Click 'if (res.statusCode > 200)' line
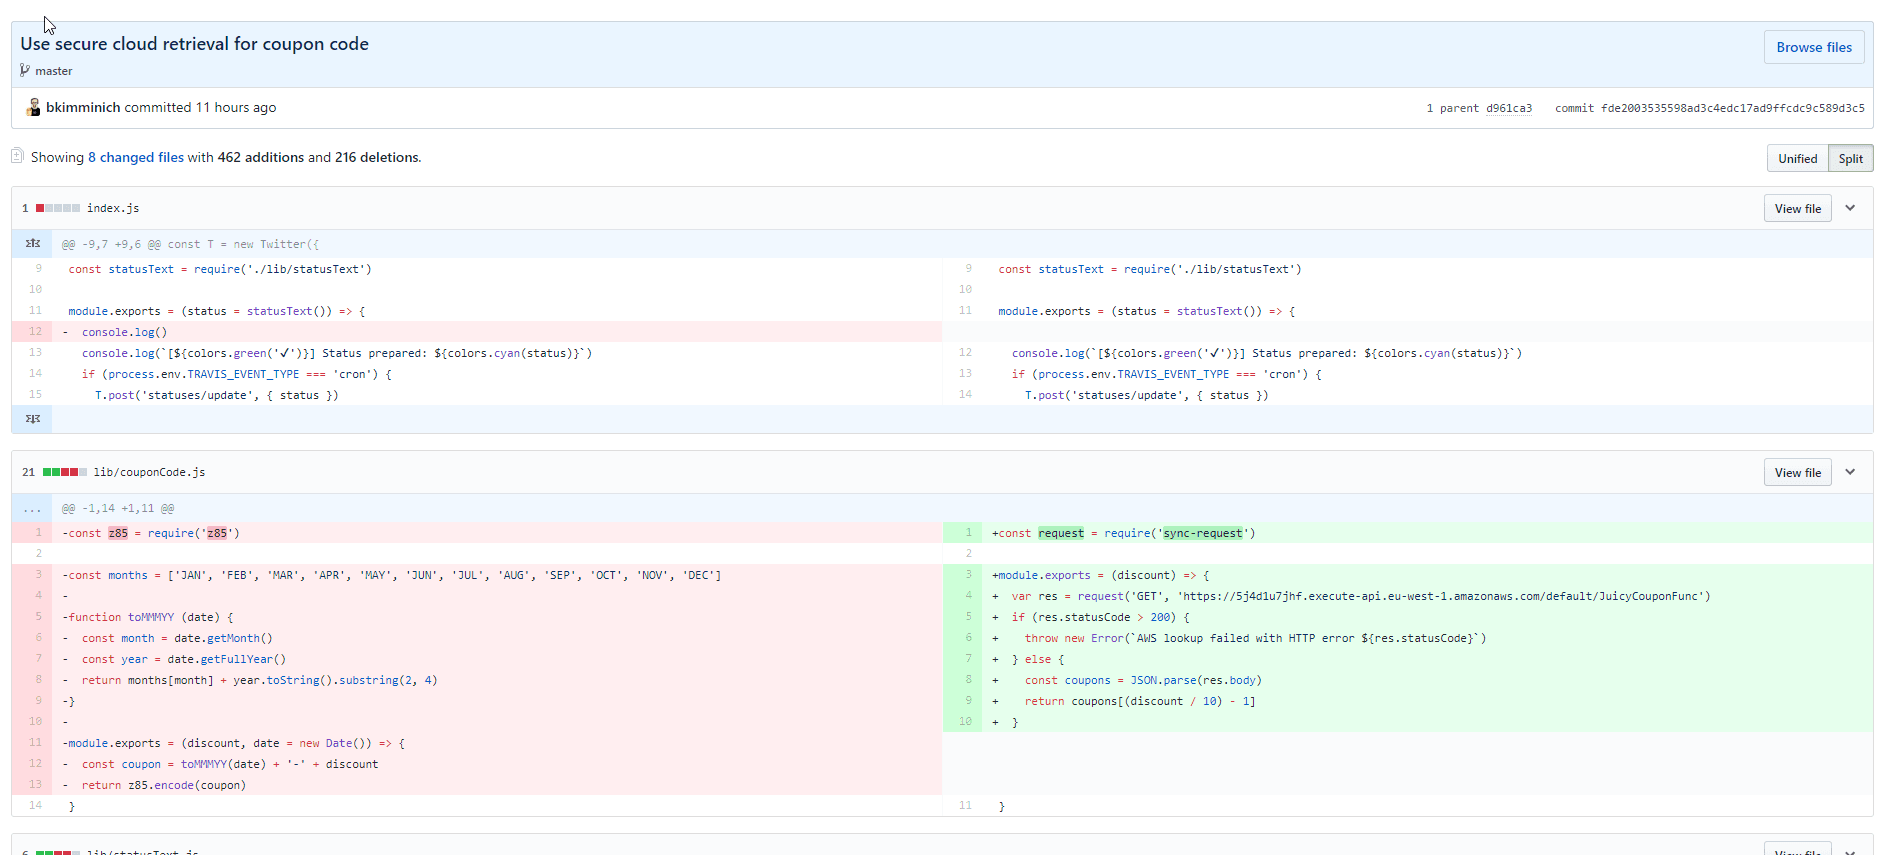The width and height of the screenshot is (1884, 855). (1427, 617)
